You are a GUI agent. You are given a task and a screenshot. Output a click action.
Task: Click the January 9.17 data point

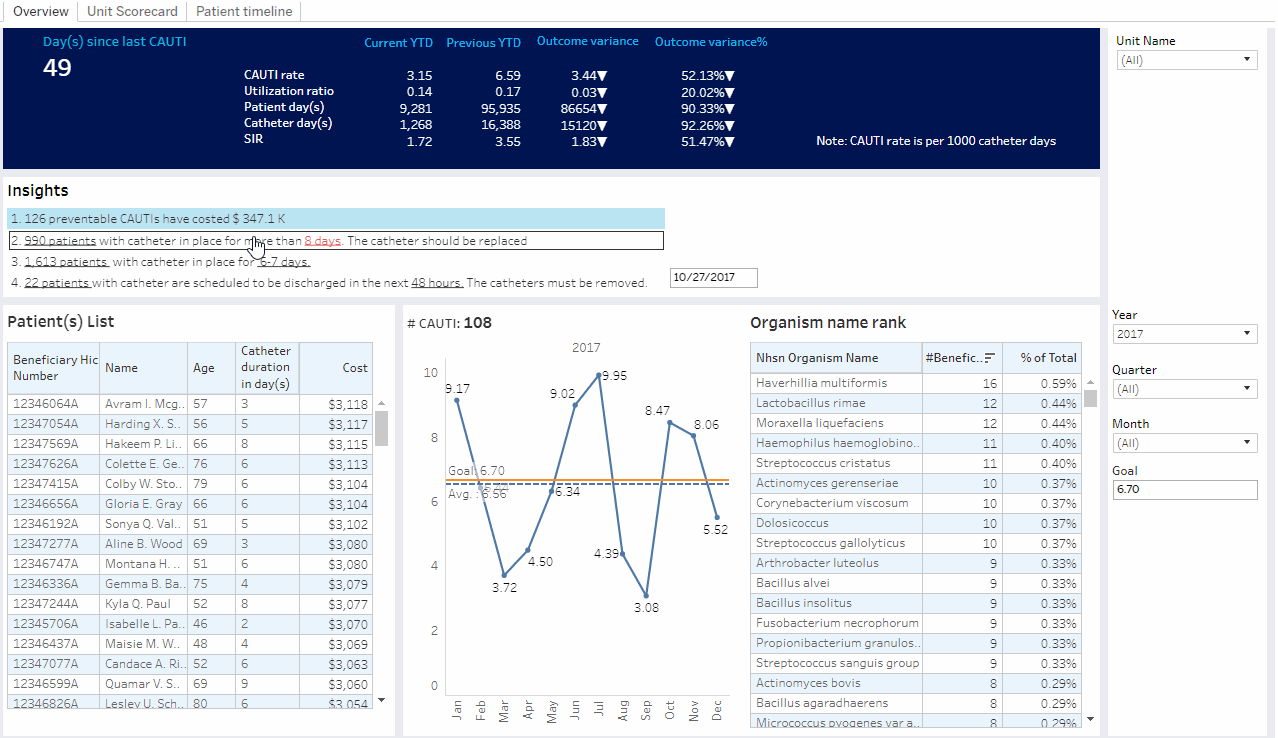(457, 400)
